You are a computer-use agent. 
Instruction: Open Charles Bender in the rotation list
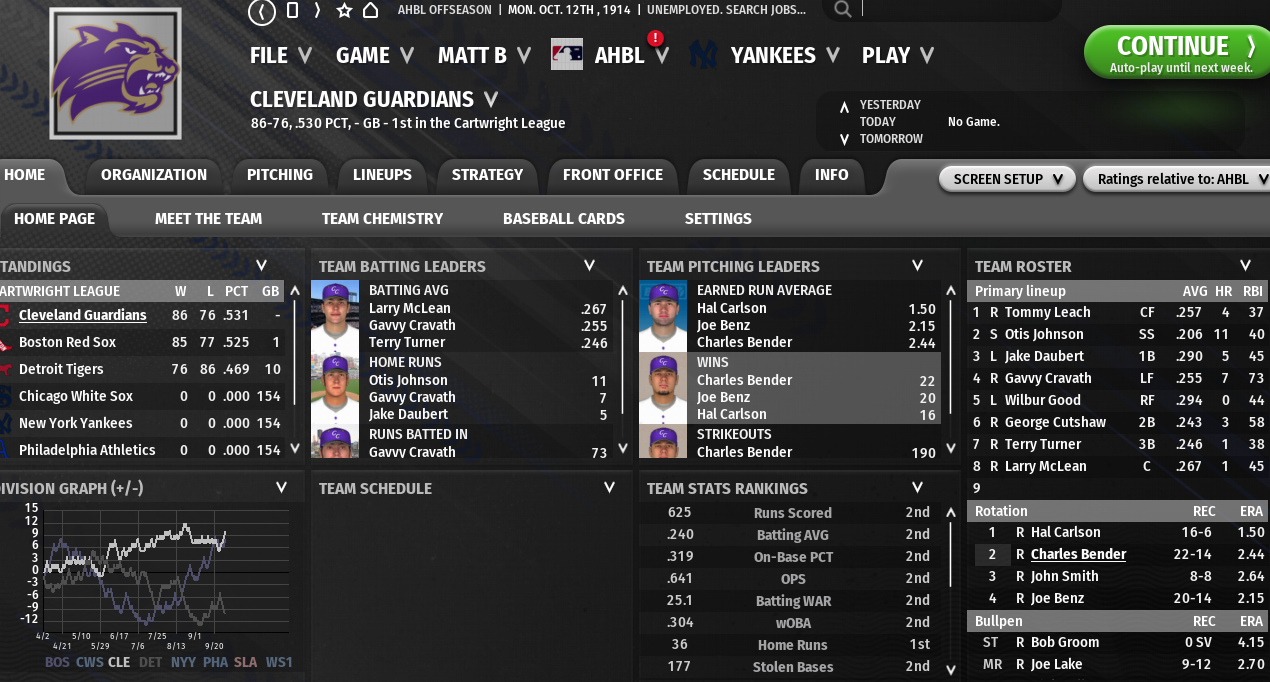(1078, 554)
